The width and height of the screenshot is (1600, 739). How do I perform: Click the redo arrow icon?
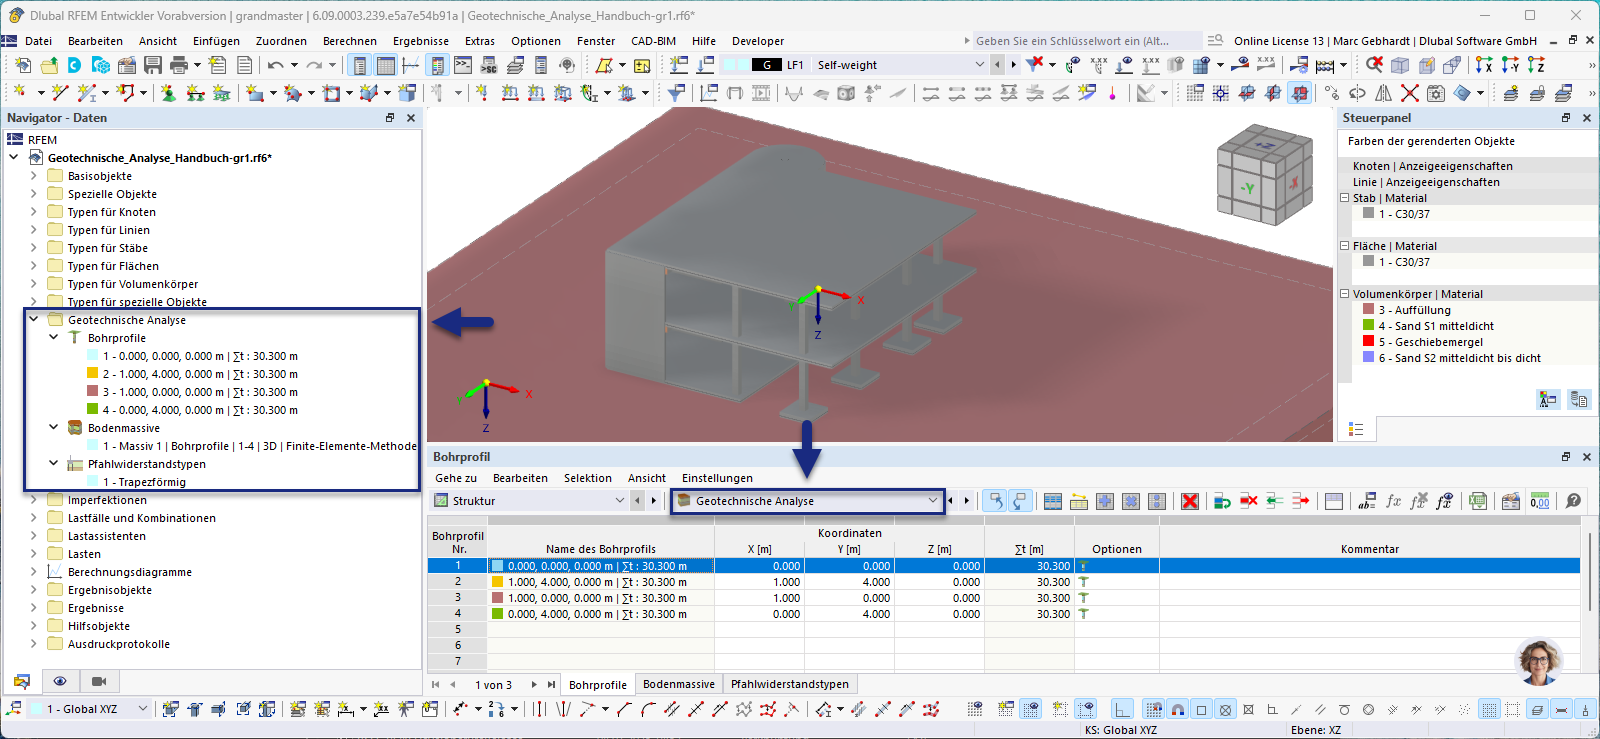click(314, 65)
